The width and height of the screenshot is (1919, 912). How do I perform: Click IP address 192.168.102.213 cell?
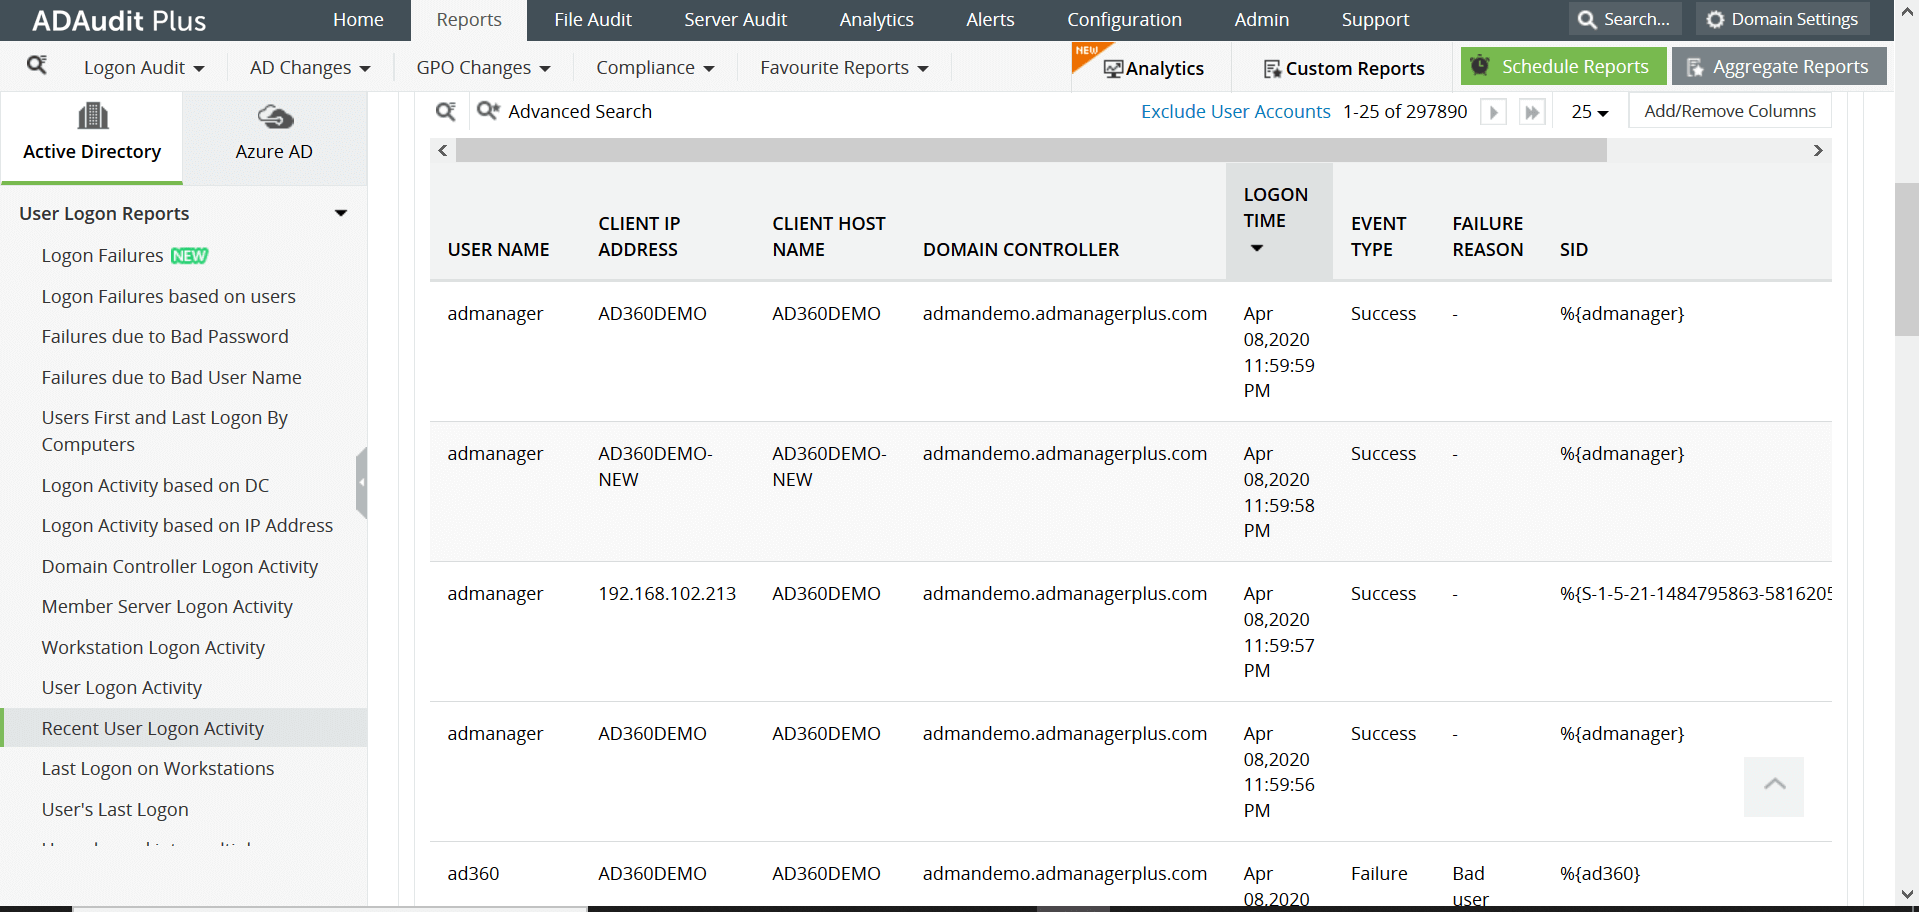667,594
